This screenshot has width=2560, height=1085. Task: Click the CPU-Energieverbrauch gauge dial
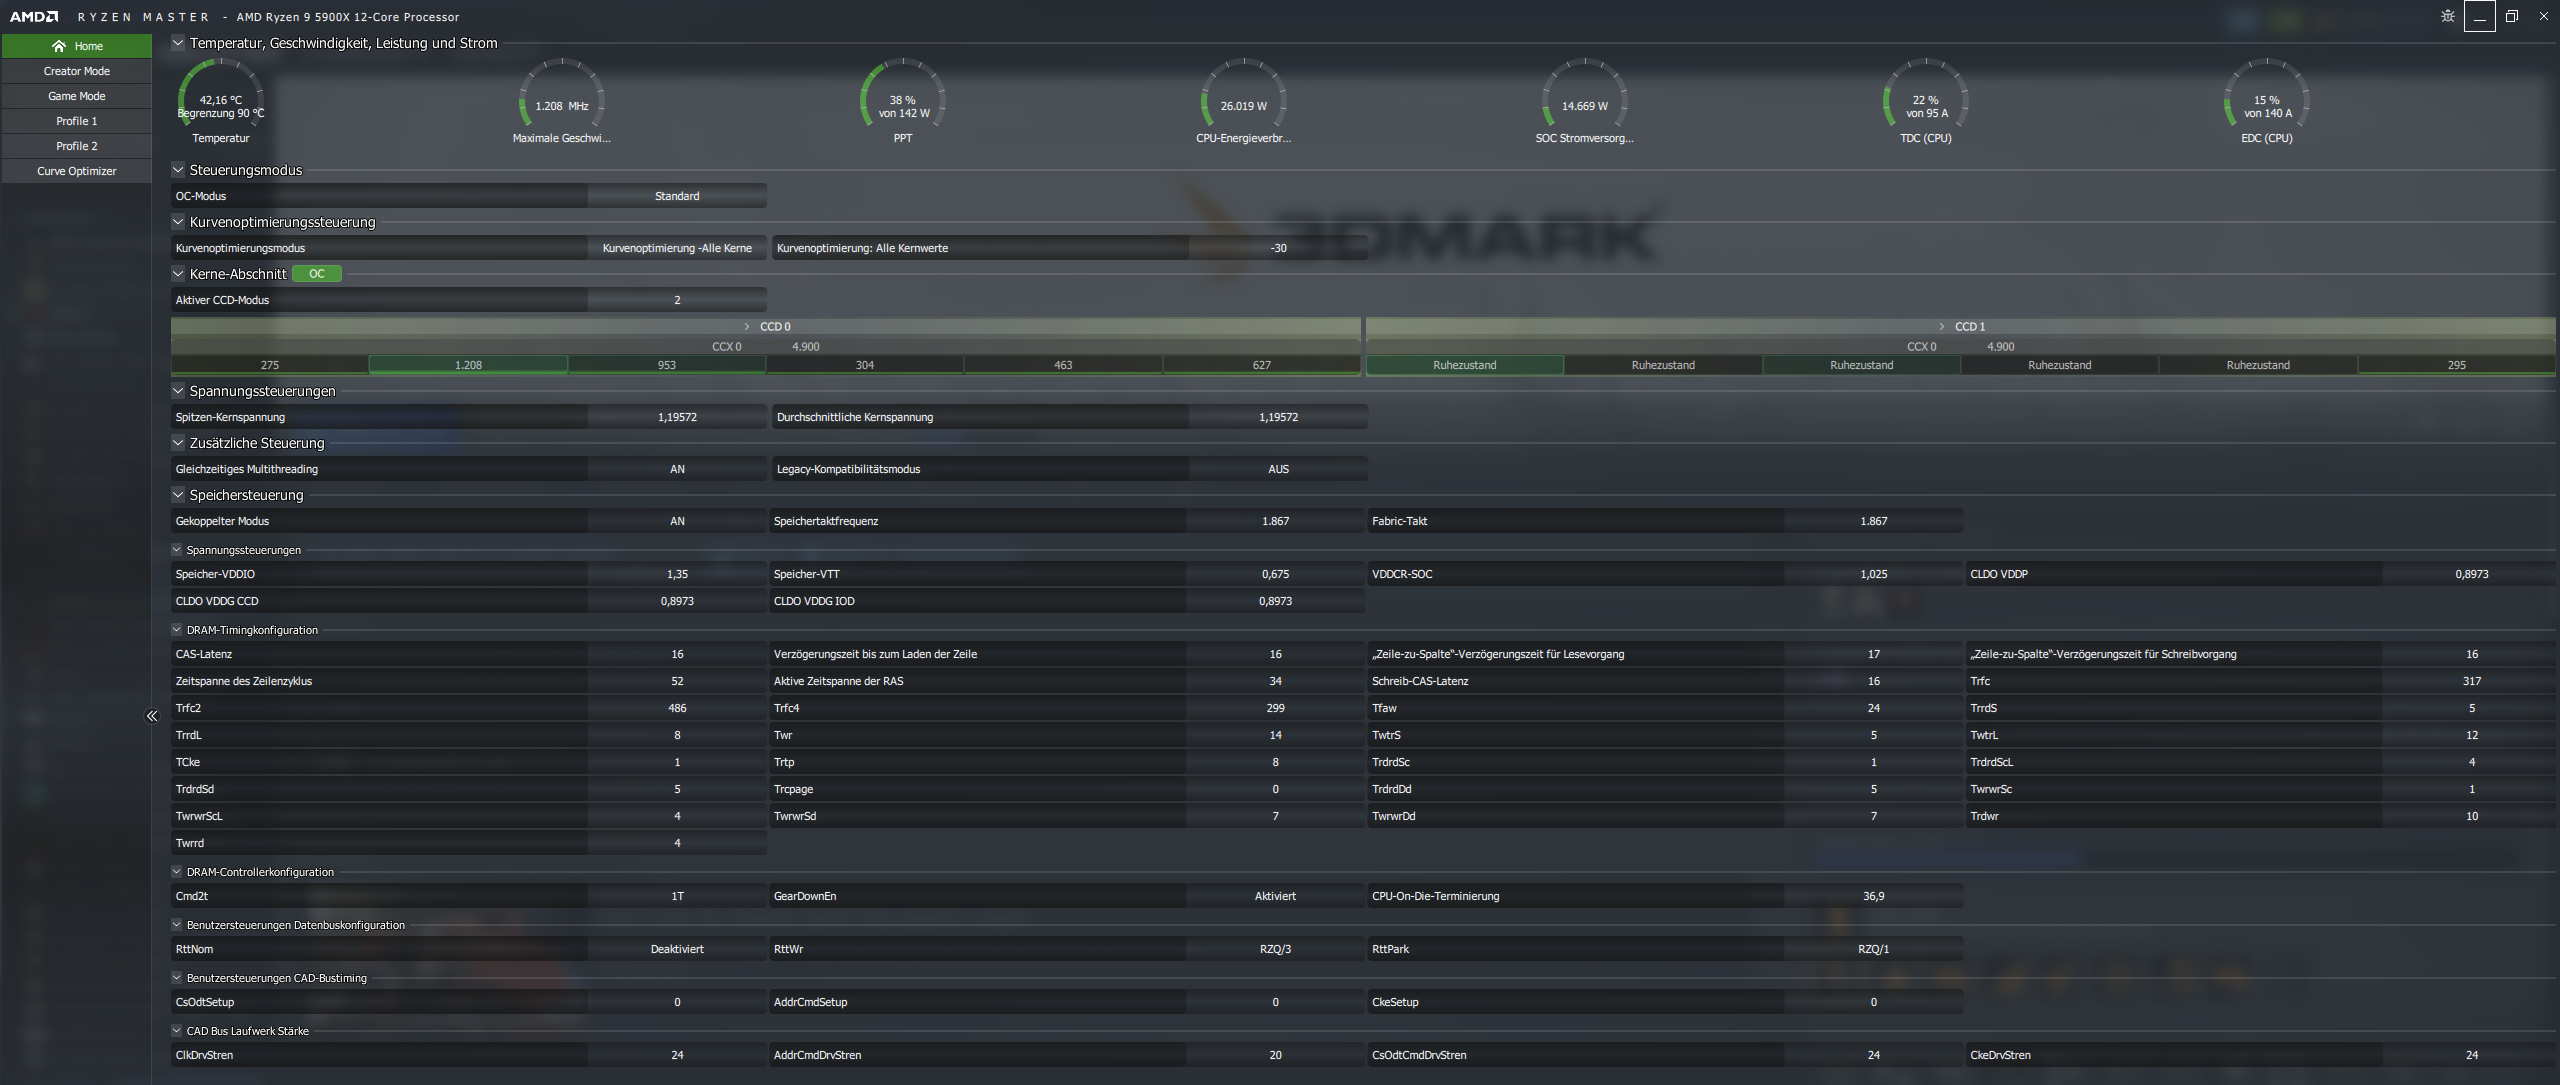click(x=1243, y=101)
